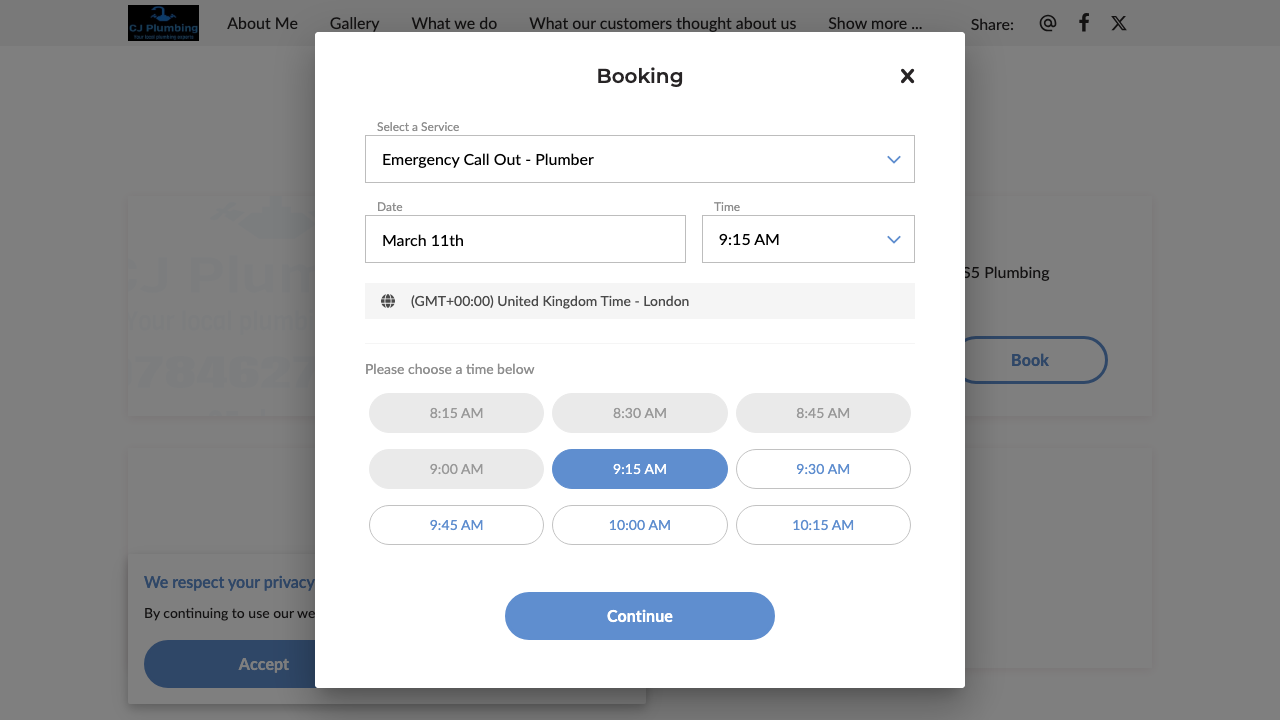The height and width of the screenshot is (720, 1280).
Task: Close the Booking dialog with the X
Action: click(907, 76)
